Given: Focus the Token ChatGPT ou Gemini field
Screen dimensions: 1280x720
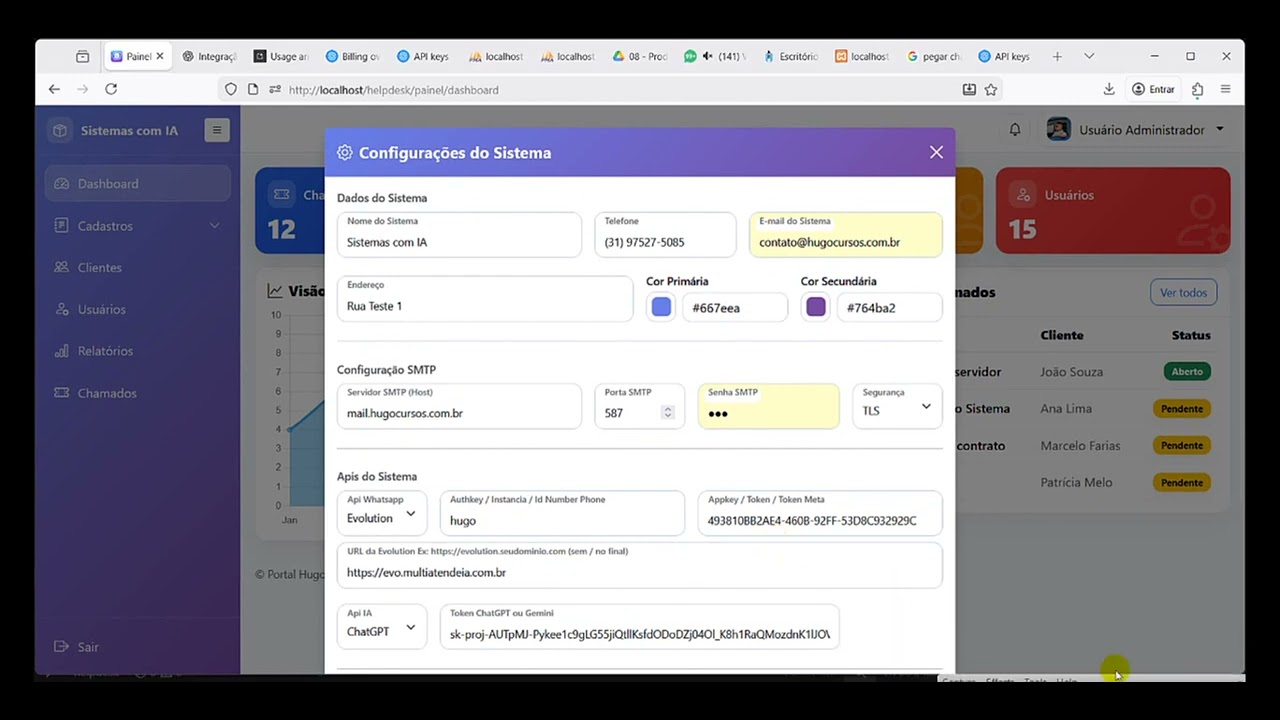Looking at the screenshot, I should pos(640,626).
